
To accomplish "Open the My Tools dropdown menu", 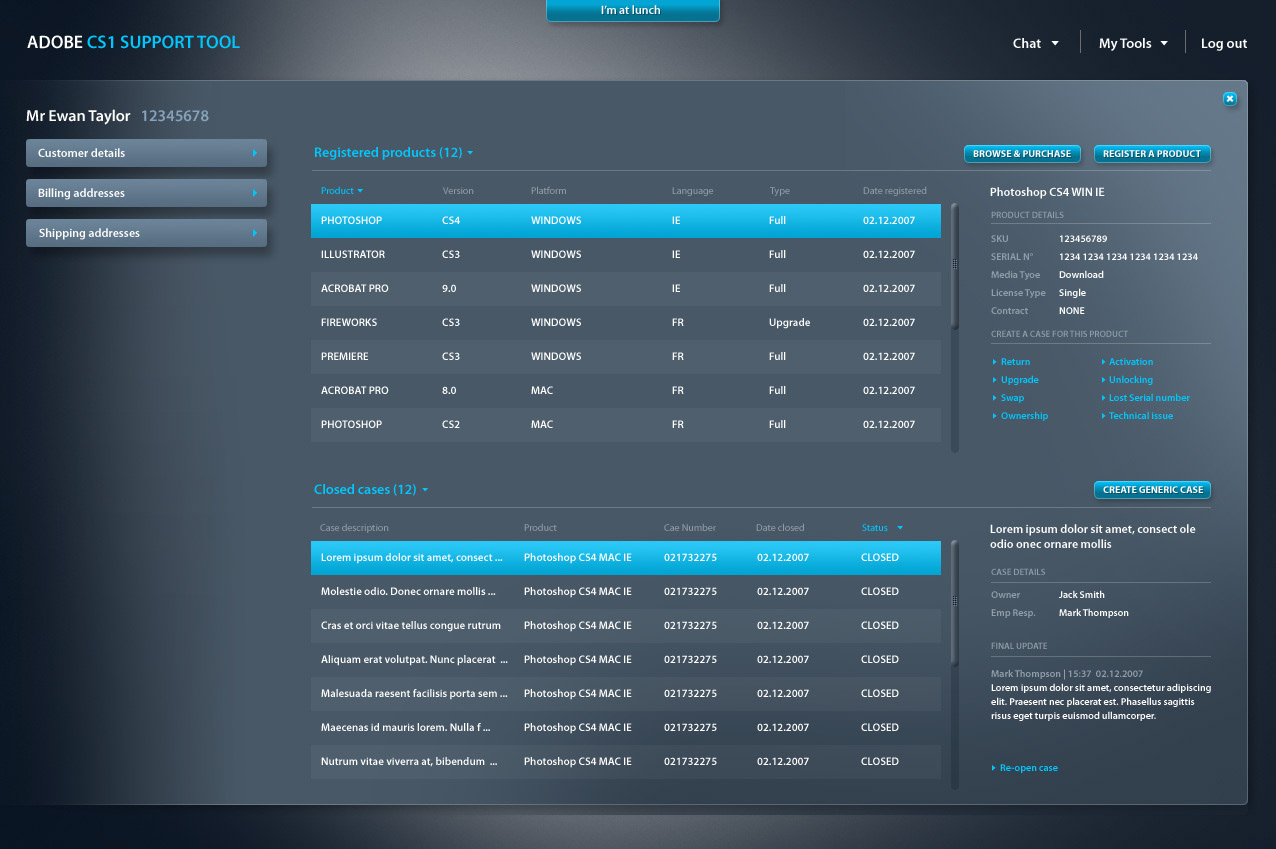I will pyautogui.click(x=1133, y=43).
